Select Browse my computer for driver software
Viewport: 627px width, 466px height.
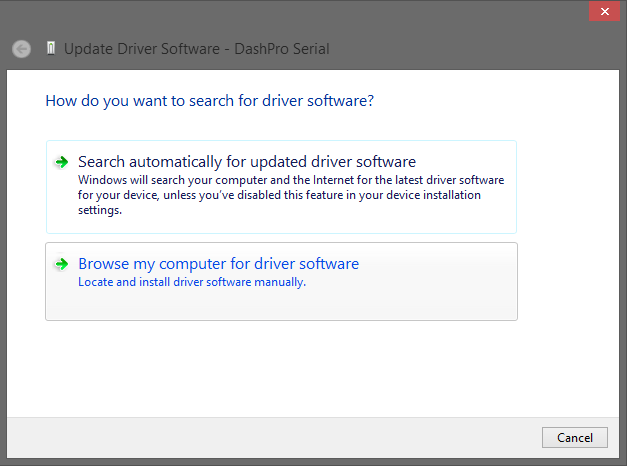(x=218, y=264)
